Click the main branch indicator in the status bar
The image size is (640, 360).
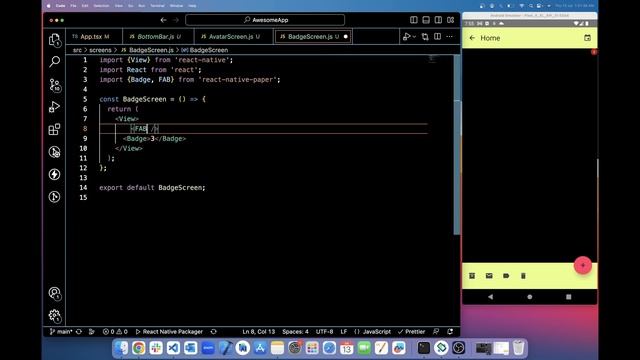[60, 332]
